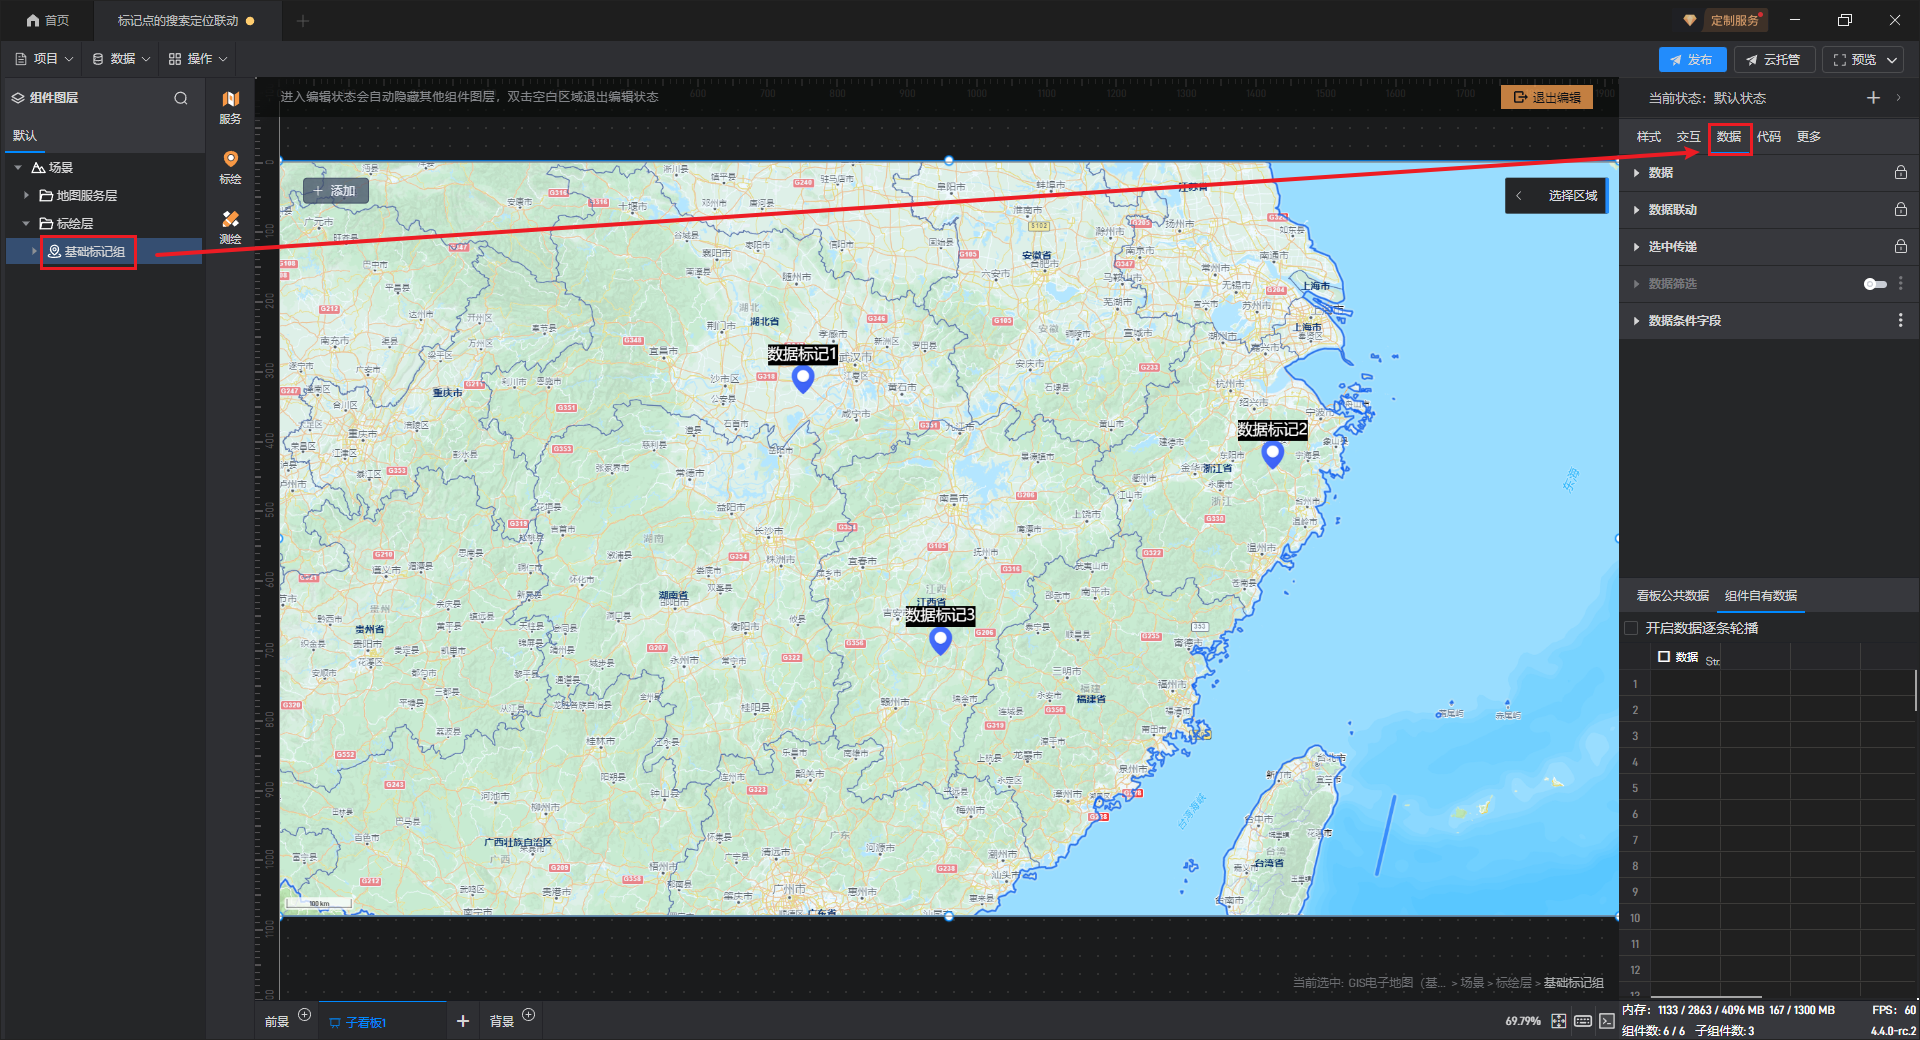Click the plus circle next to 前景
Screen dimensions: 1920x1040
pyautogui.click(x=305, y=1015)
